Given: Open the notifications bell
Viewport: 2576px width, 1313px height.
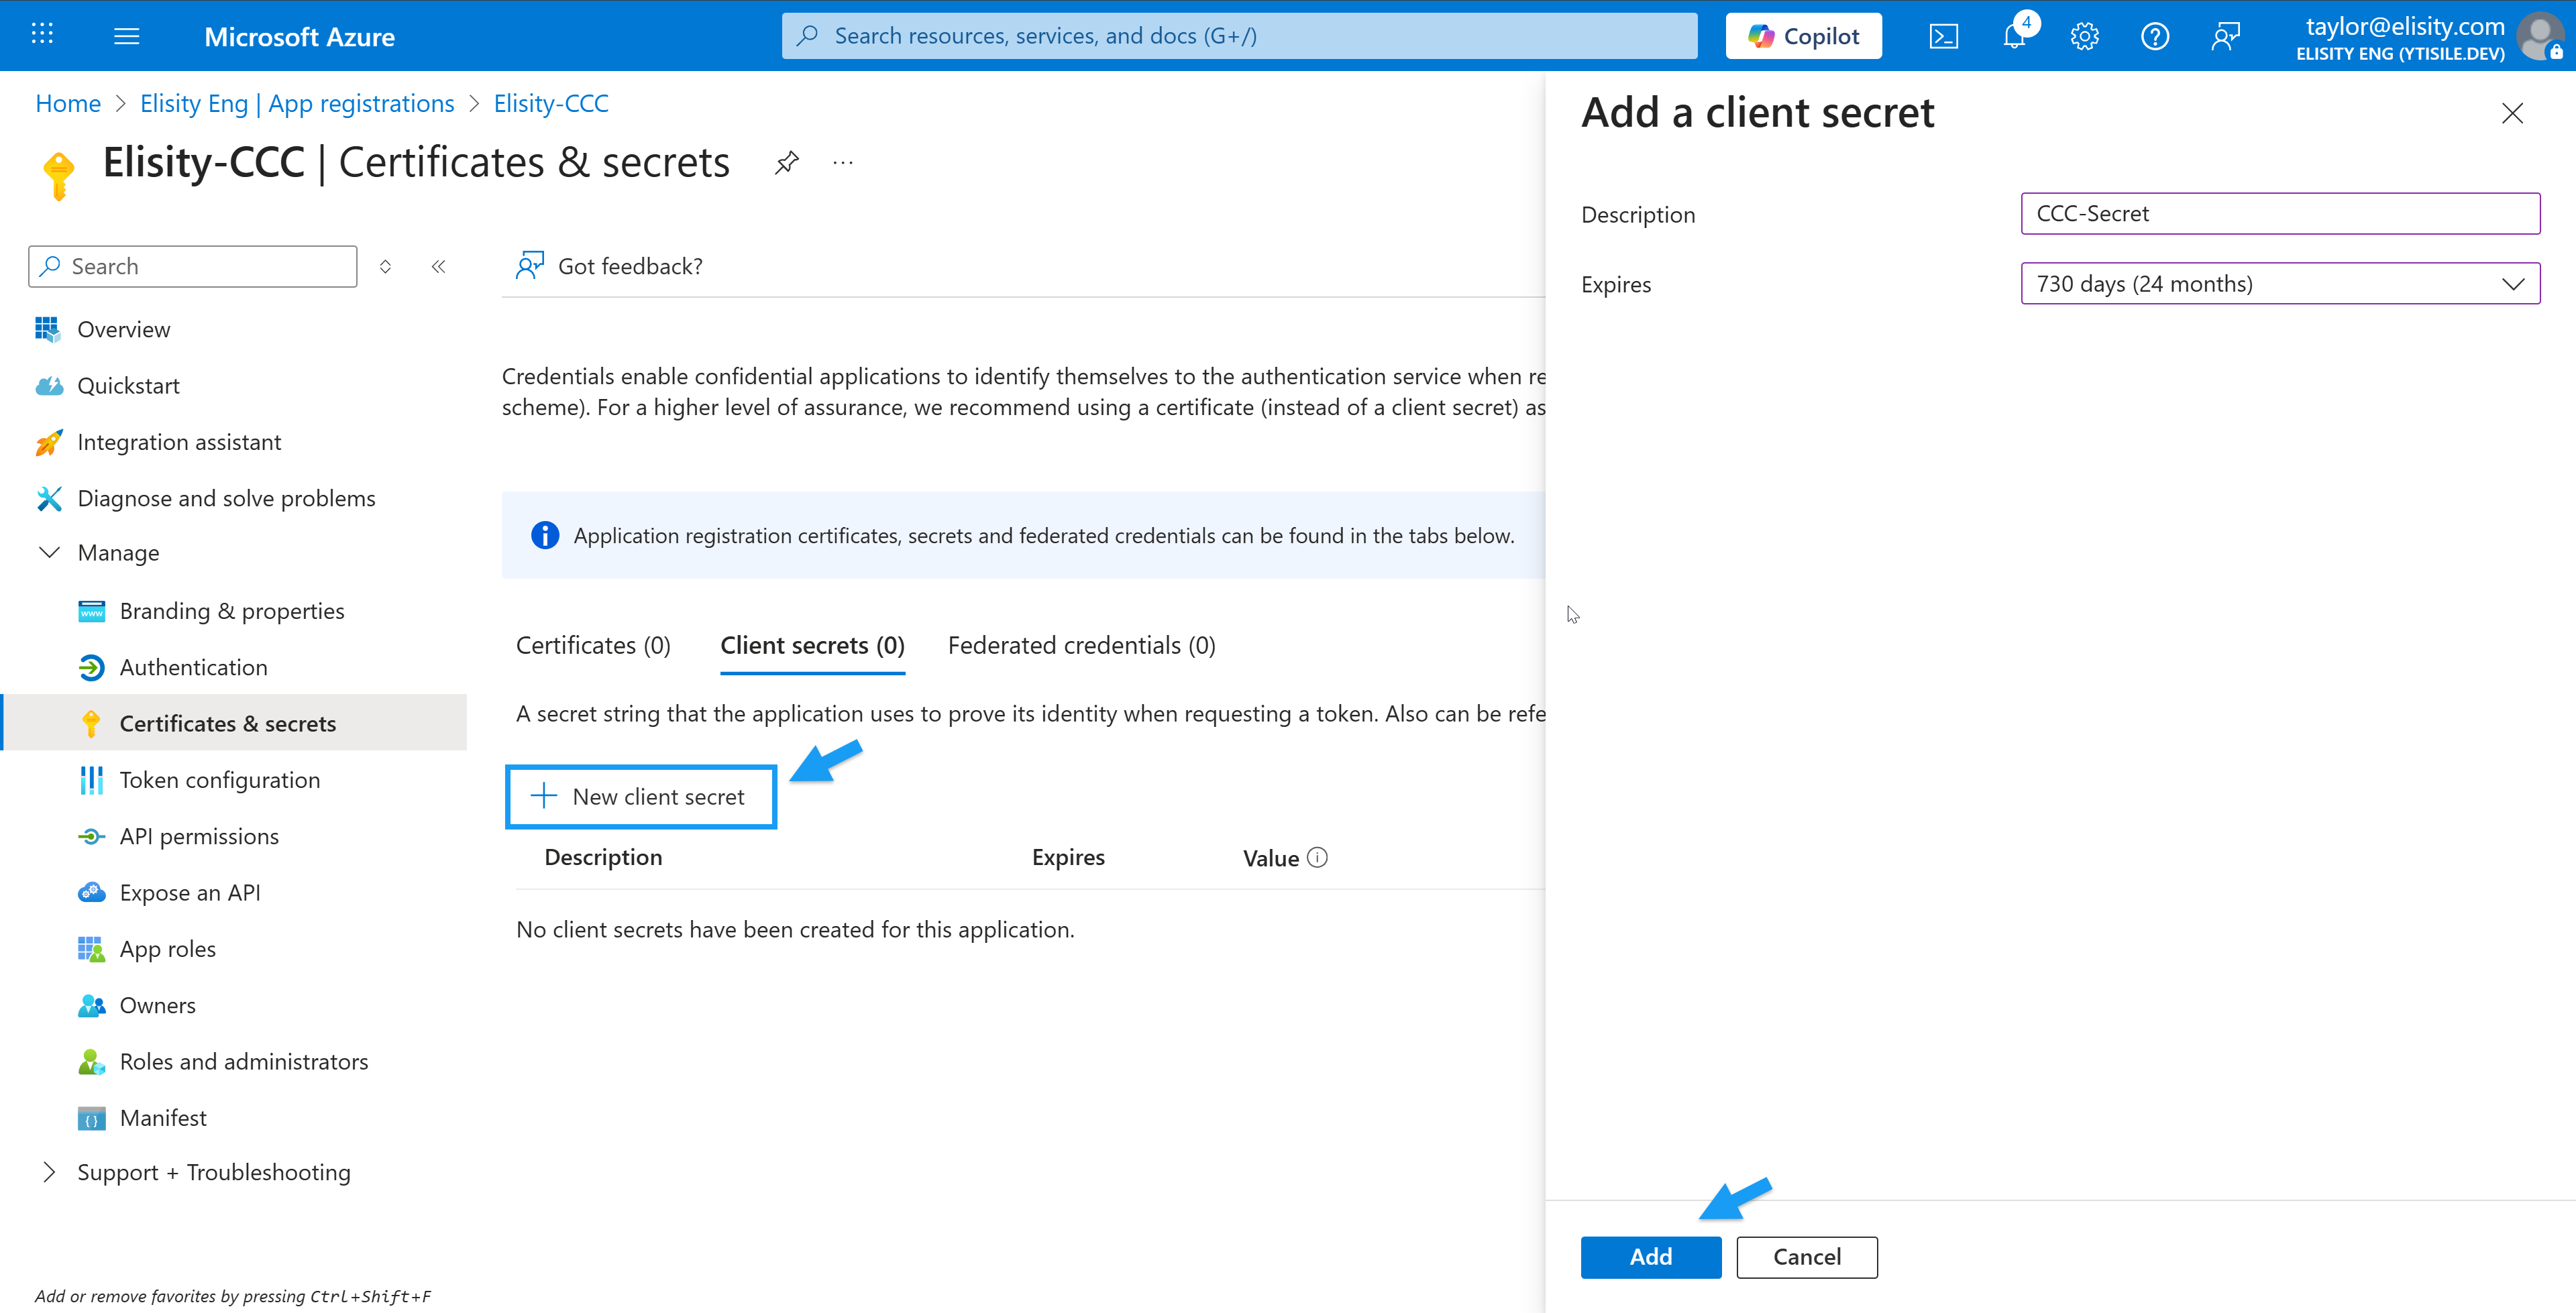Looking at the screenshot, I should tap(2014, 37).
